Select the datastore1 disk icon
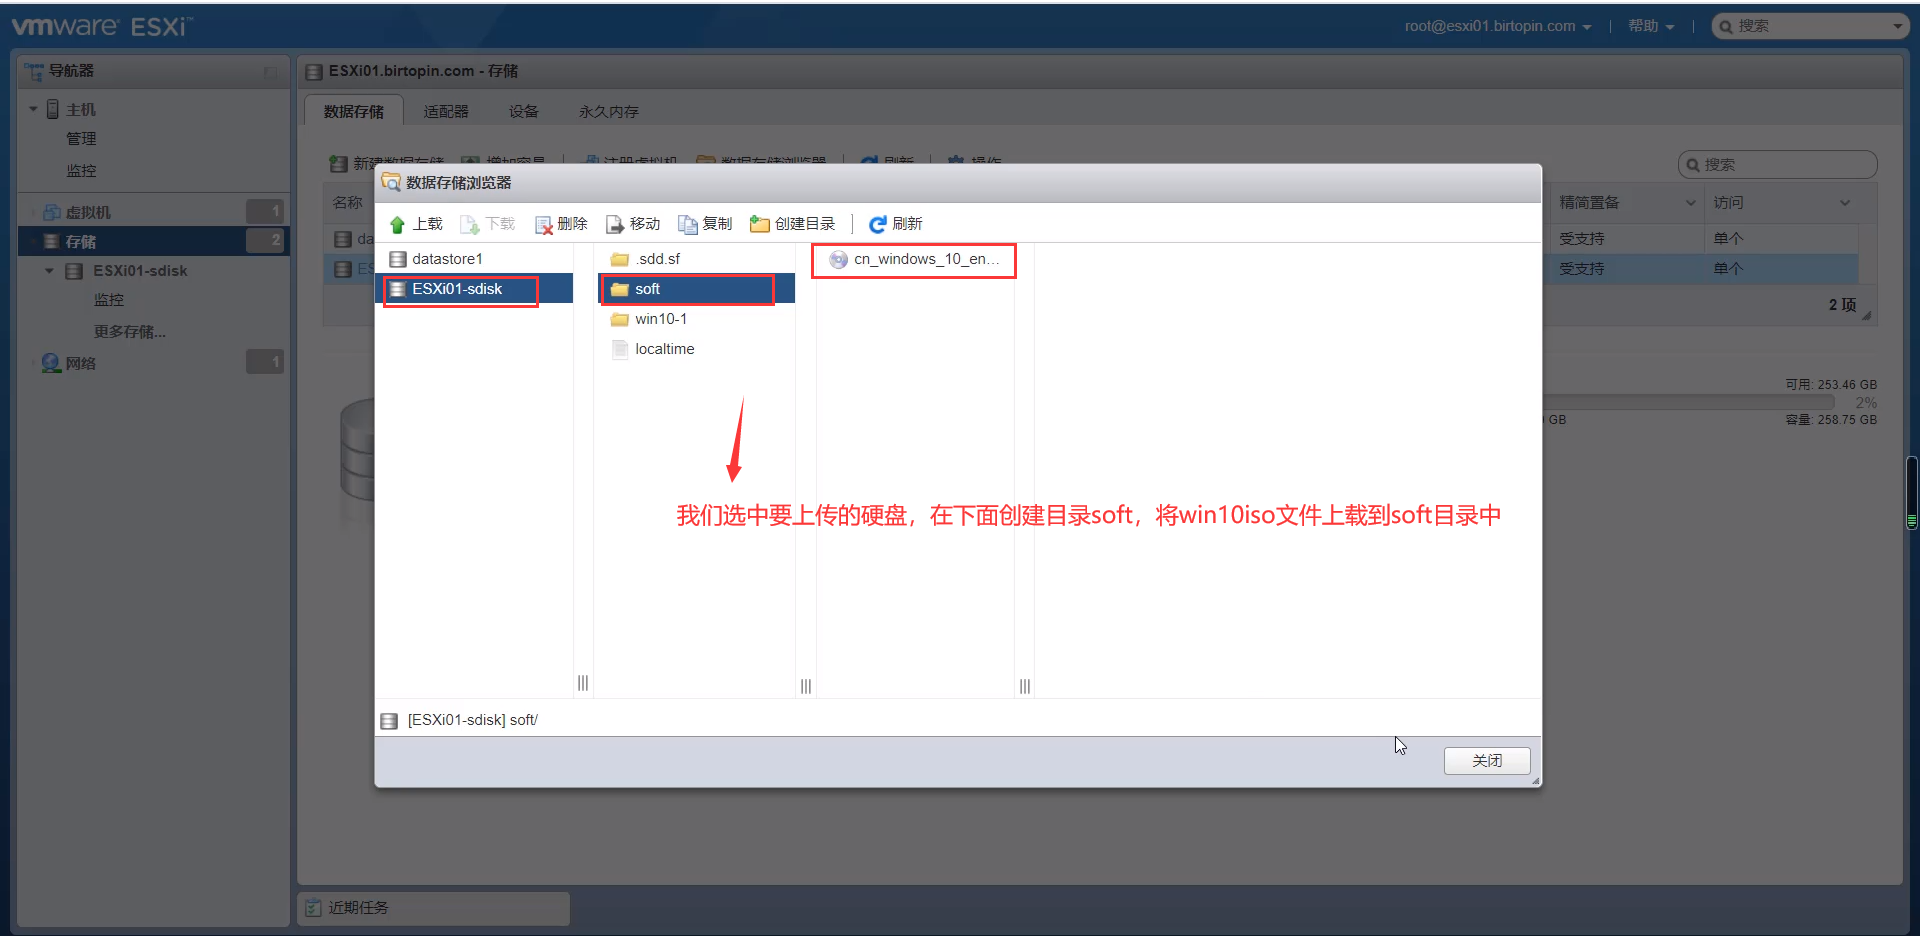Screen dimensions: 1920x936 click(x=398, y=259)
